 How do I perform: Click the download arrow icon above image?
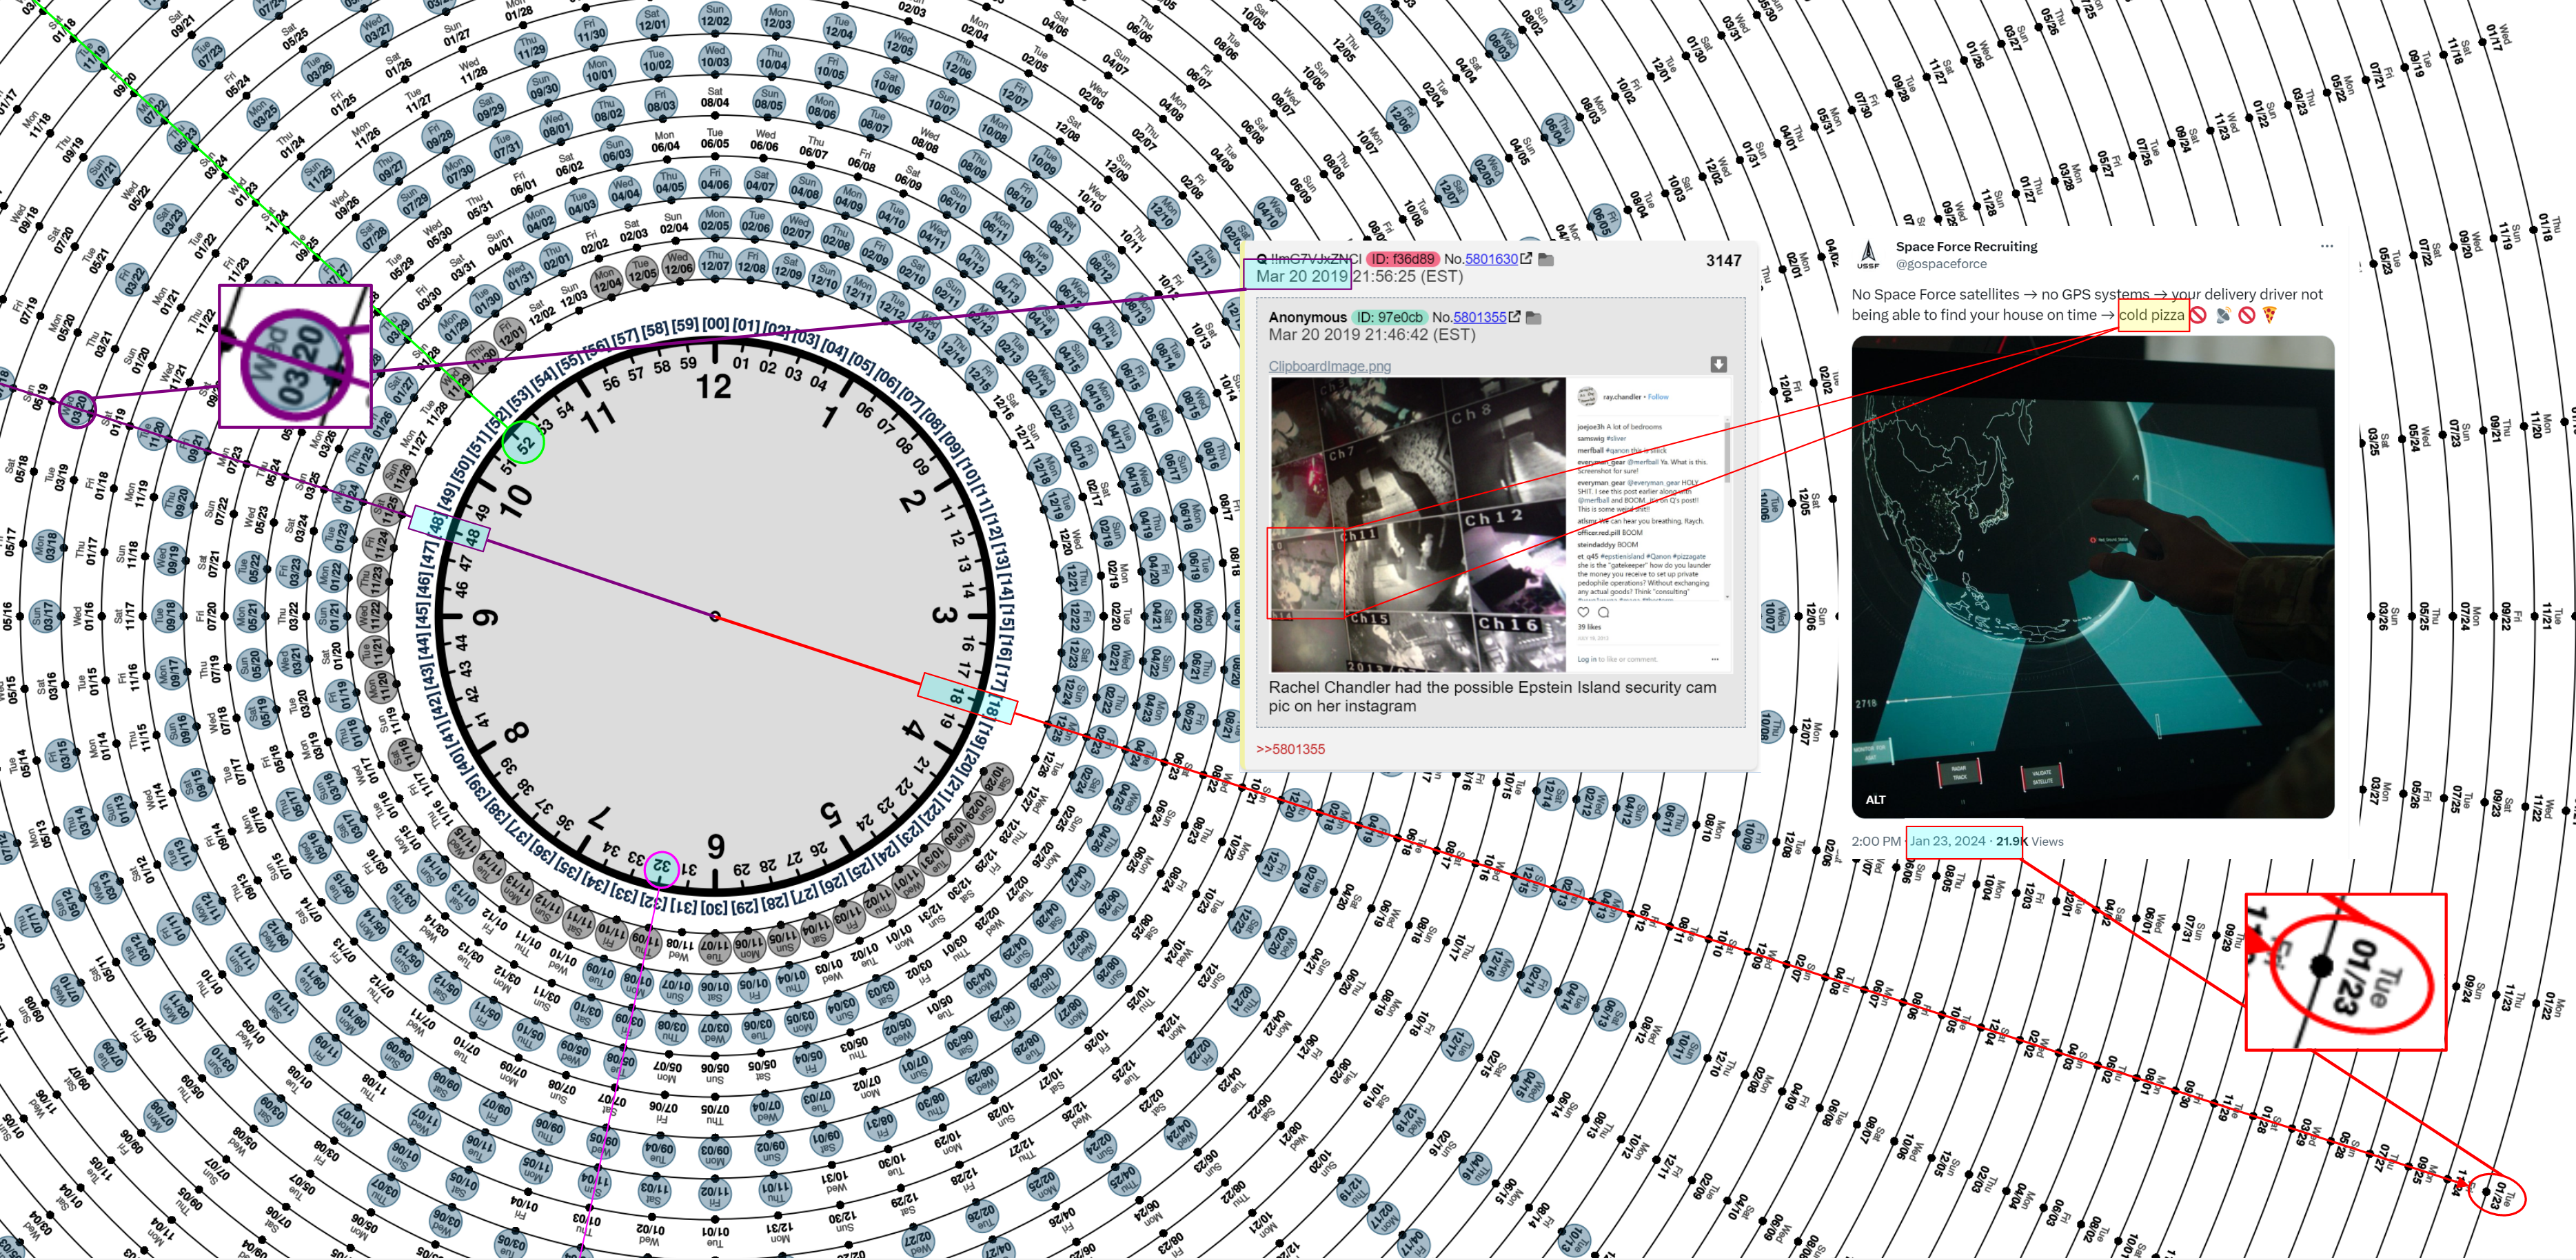pyautogui.click(x=1718, y=364)
